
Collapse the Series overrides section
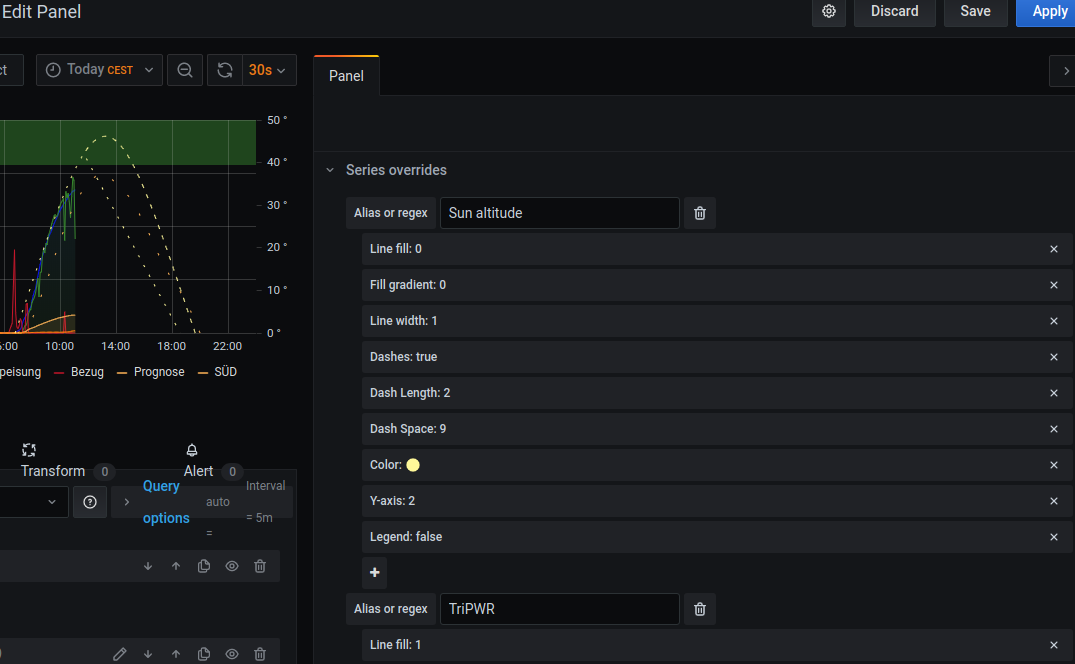tap(330, 170)
